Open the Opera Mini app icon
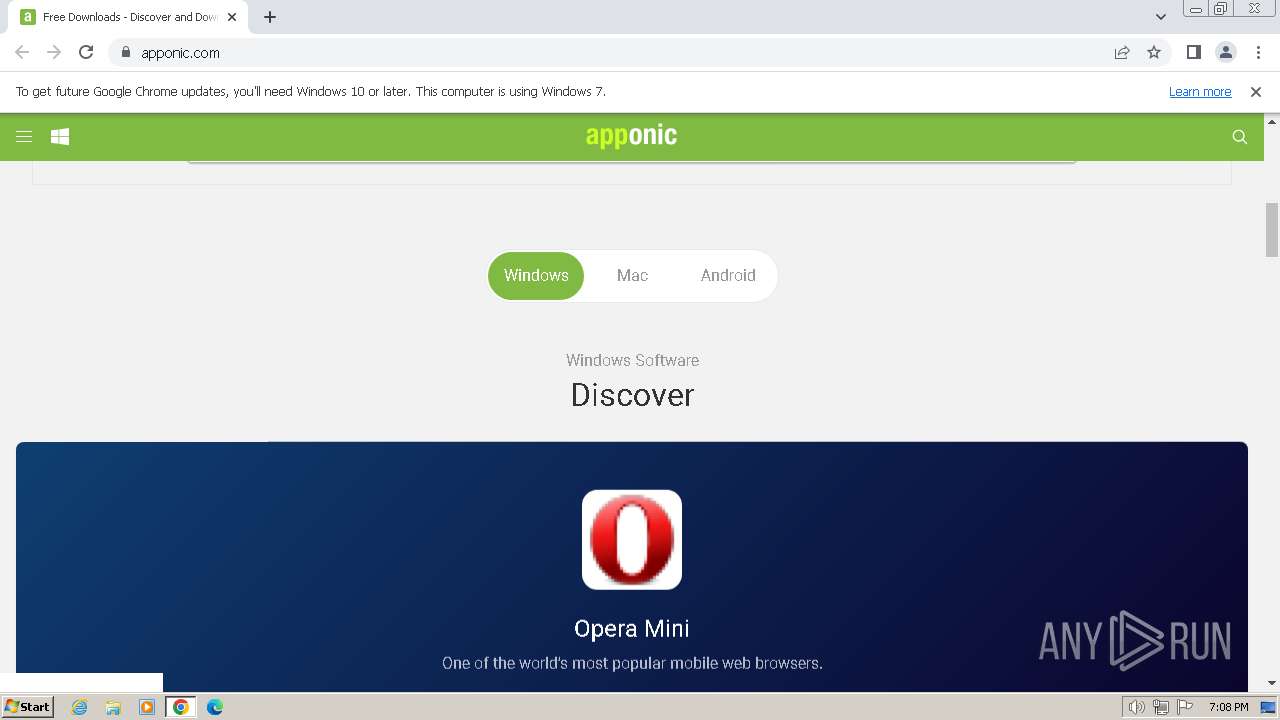This screenshot has height=720, width=1280. pyautogui.click(x=632, y=540)
